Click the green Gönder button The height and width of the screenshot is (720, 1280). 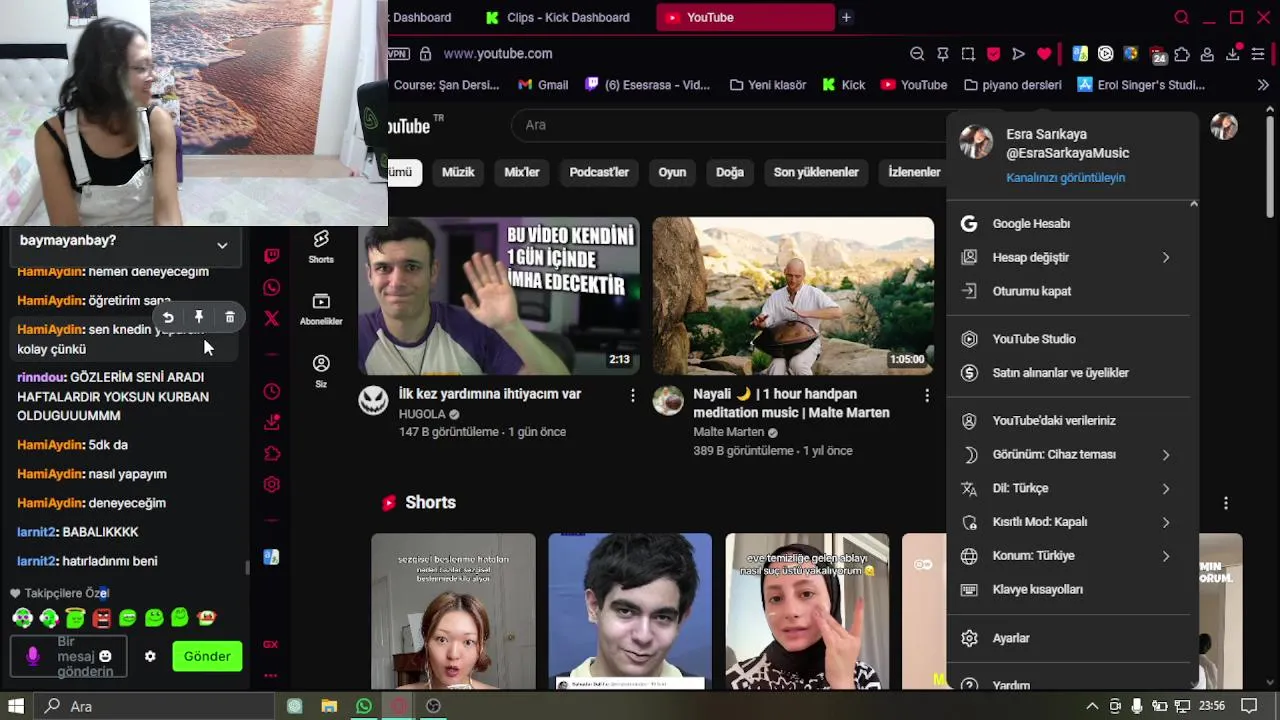coord(207,656)
